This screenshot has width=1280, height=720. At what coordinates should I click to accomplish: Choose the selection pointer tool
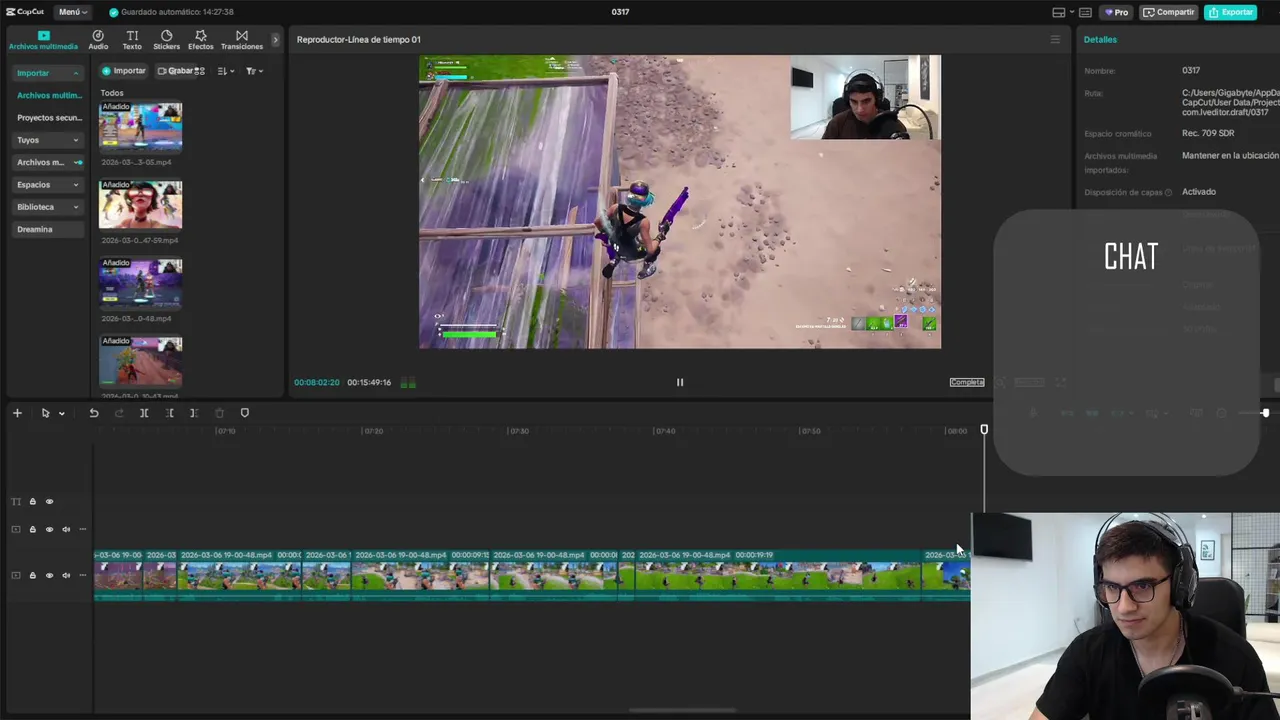[45, 413]
